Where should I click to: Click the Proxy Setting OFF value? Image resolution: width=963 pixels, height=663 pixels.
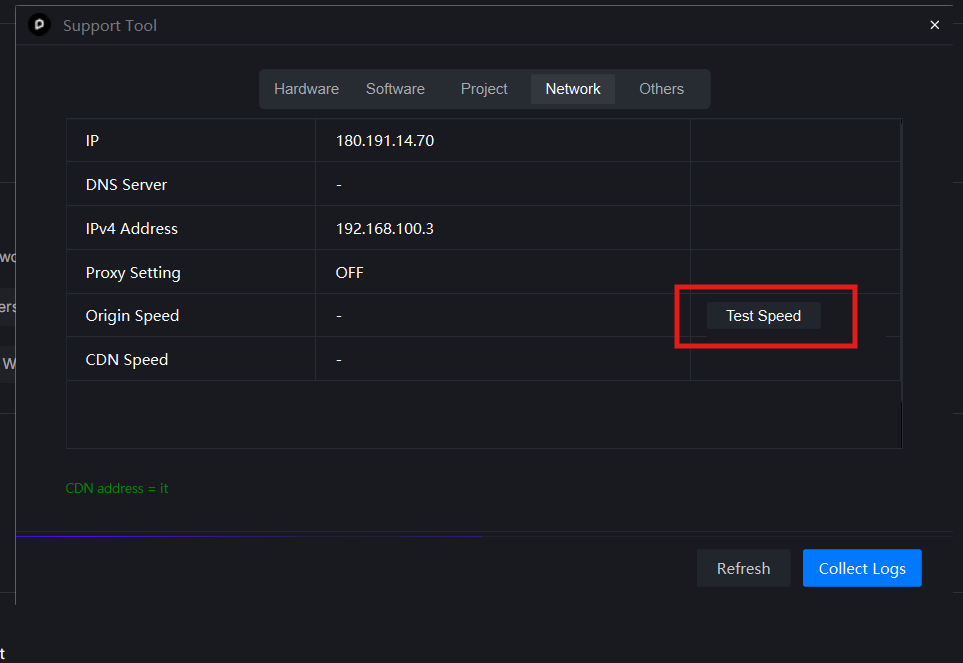point(350,273)
